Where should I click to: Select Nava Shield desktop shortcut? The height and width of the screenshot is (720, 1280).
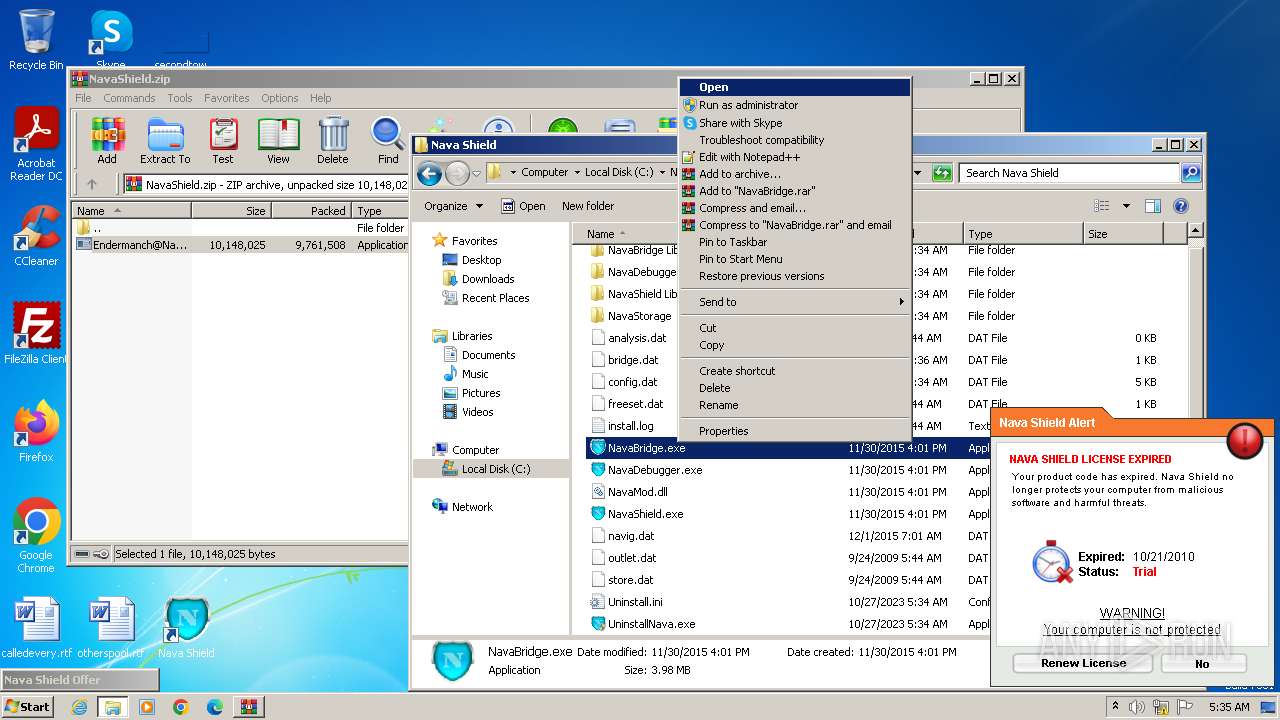point(186,628)
